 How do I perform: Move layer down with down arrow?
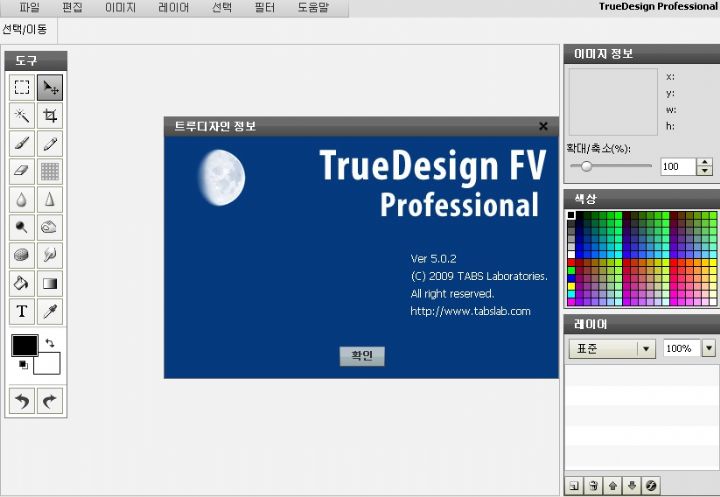(632, 486)
